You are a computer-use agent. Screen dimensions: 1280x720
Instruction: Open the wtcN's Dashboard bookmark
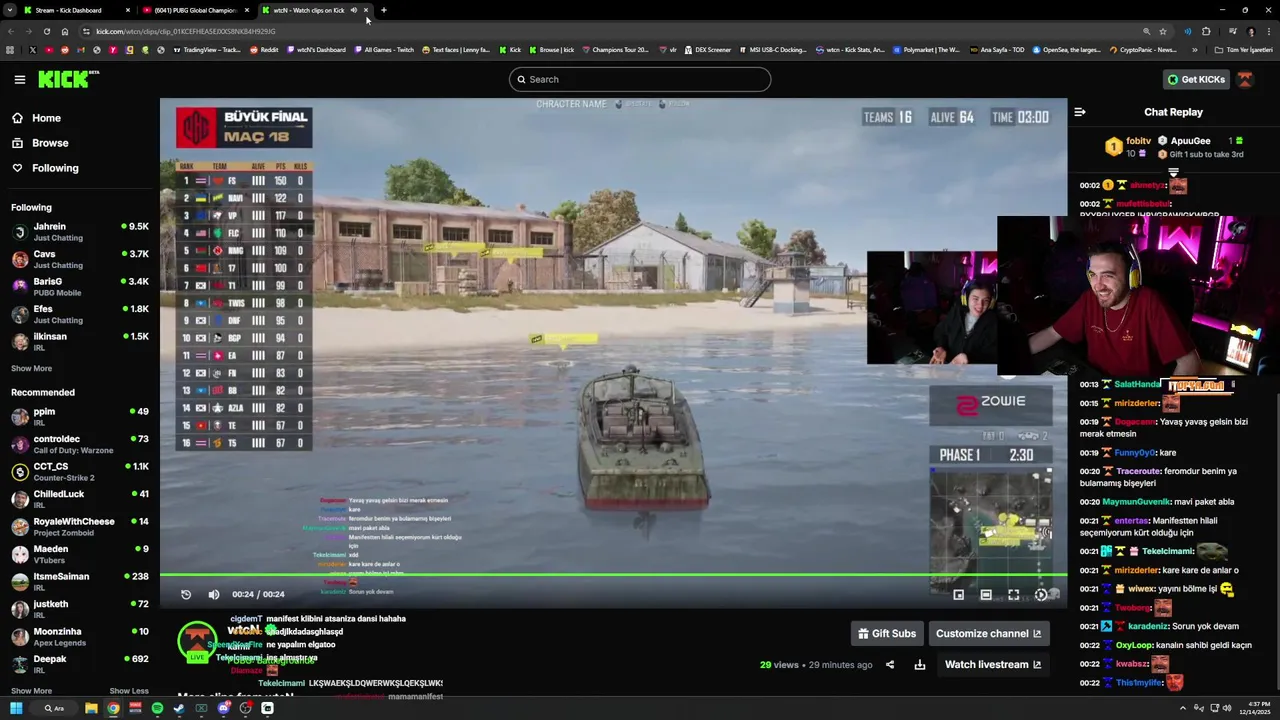(x=316, y=49)
